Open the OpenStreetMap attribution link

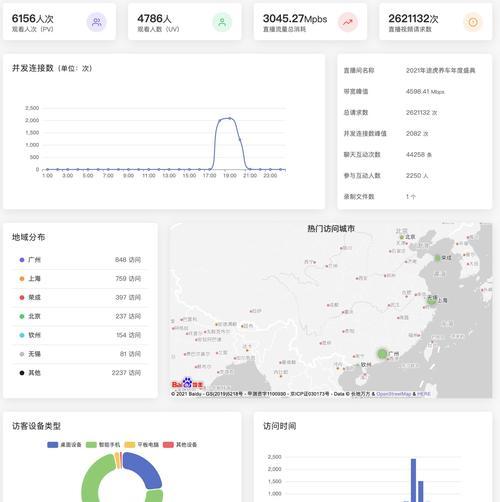(x=394, y=394)
